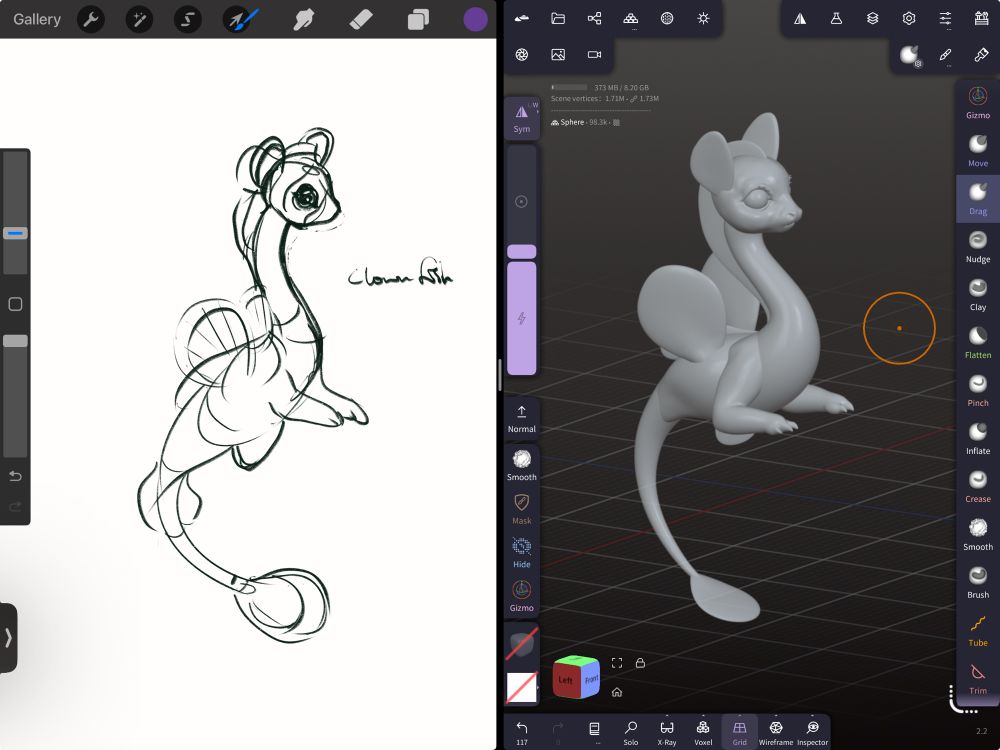Open the Voxel remesh options
The height and width of the screenshot is (750, 1000).
pyautogui.click(x=703, y=732)
